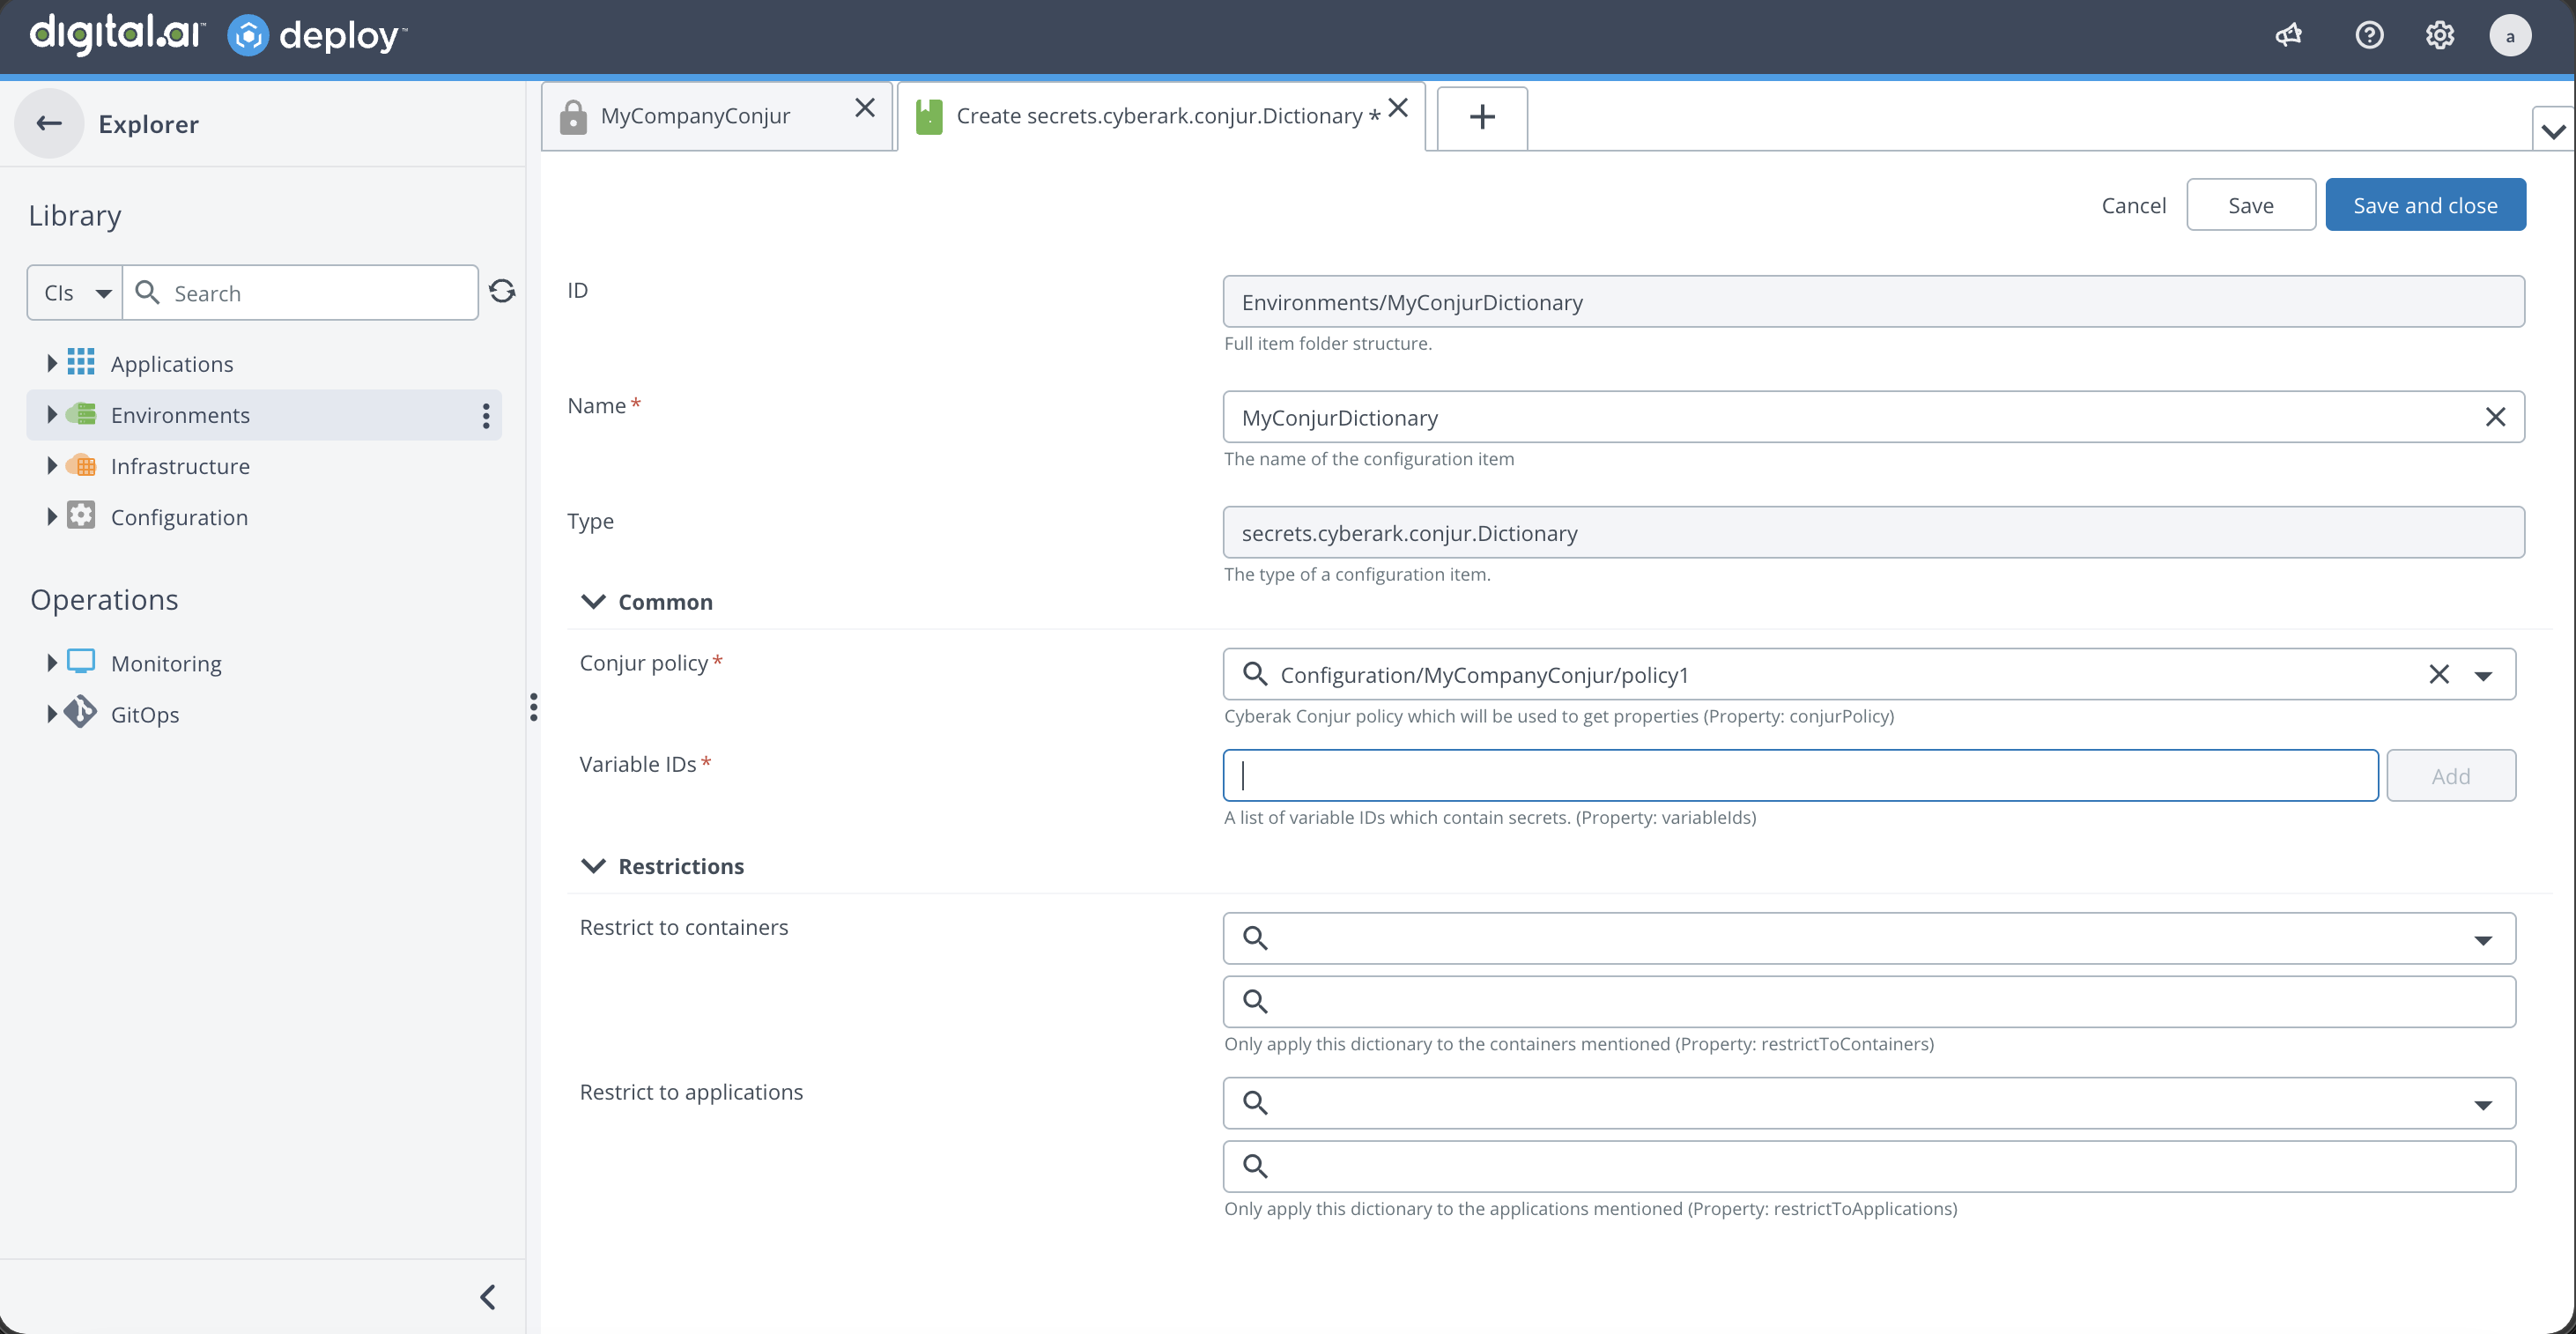Screen dimensions: 2576x1334
Task: Open the tab list overflow chevron
Action: pos(2553,130)
